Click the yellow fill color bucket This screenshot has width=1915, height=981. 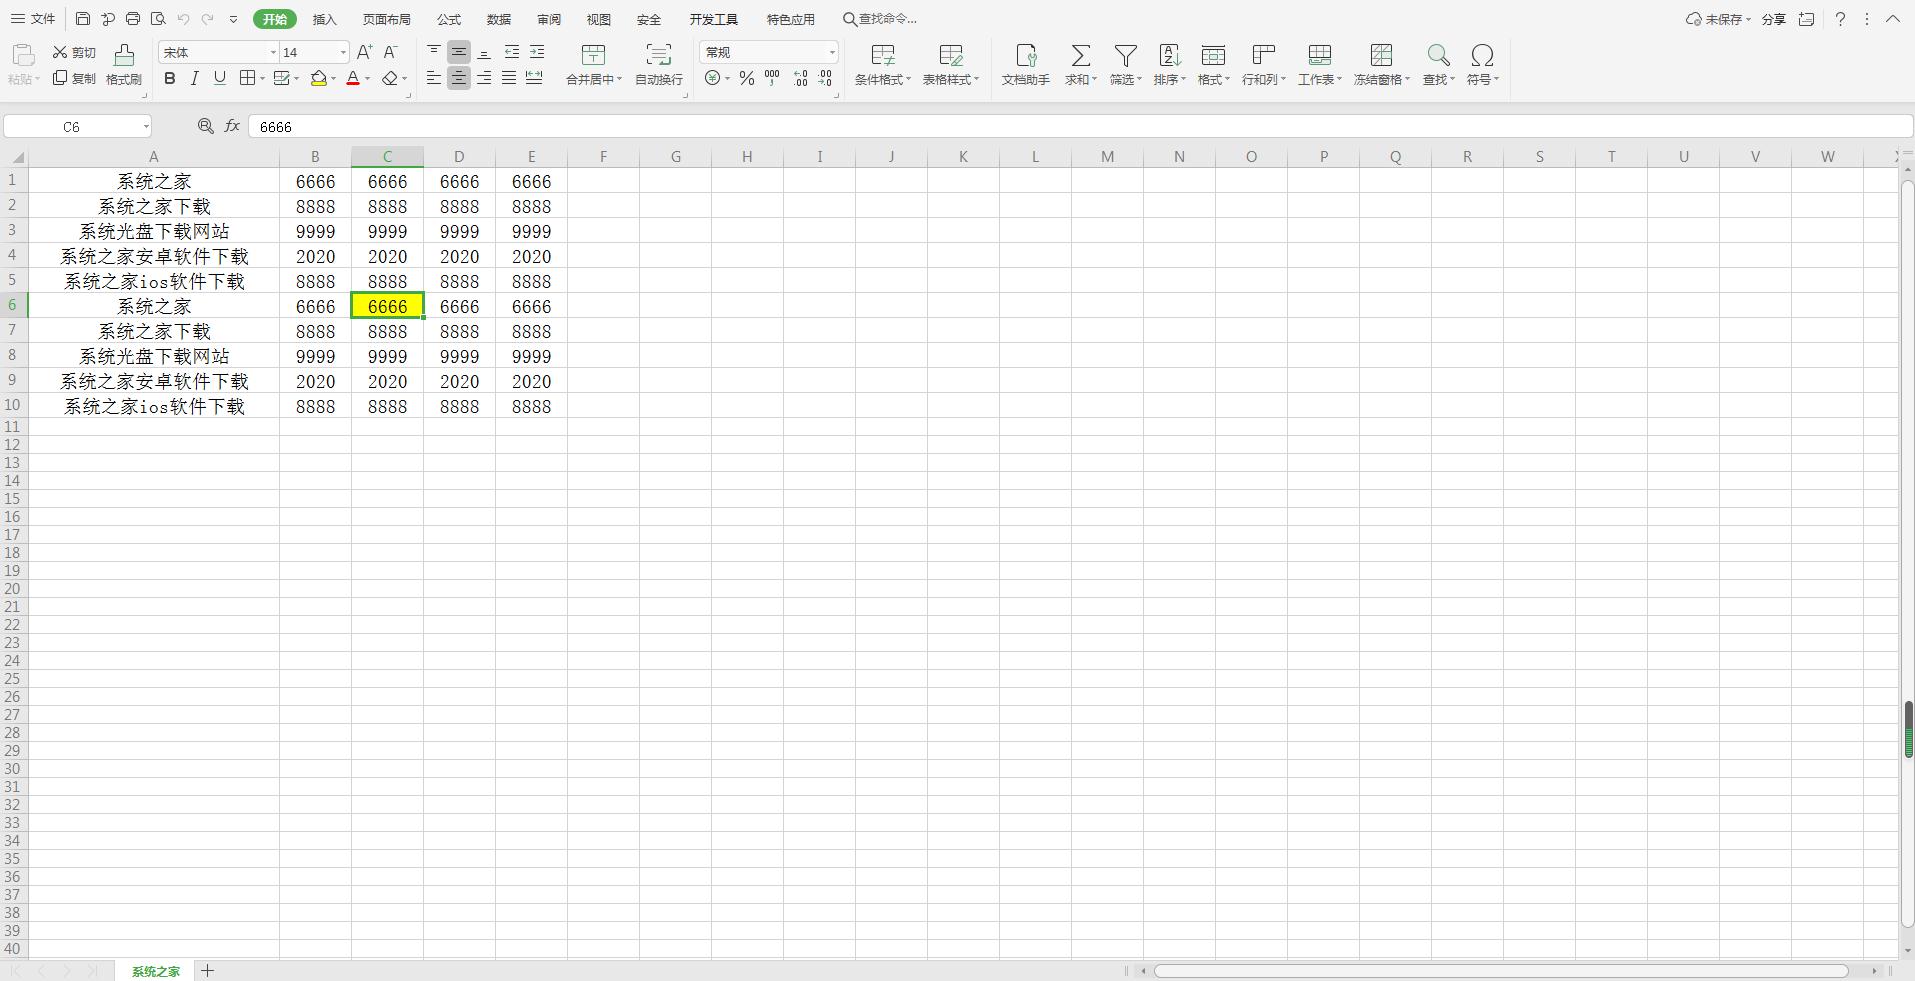click(x=318, y=79)
